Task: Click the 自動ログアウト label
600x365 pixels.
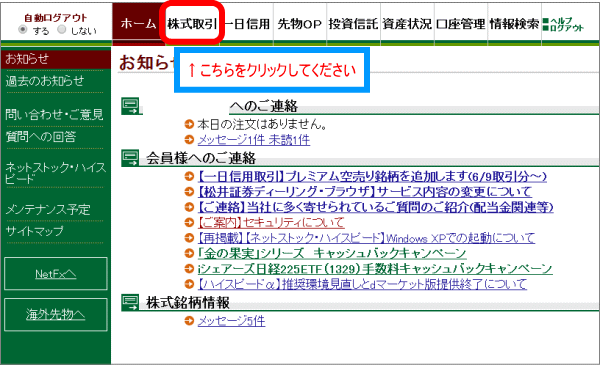Action: click(x=55, y=18)
